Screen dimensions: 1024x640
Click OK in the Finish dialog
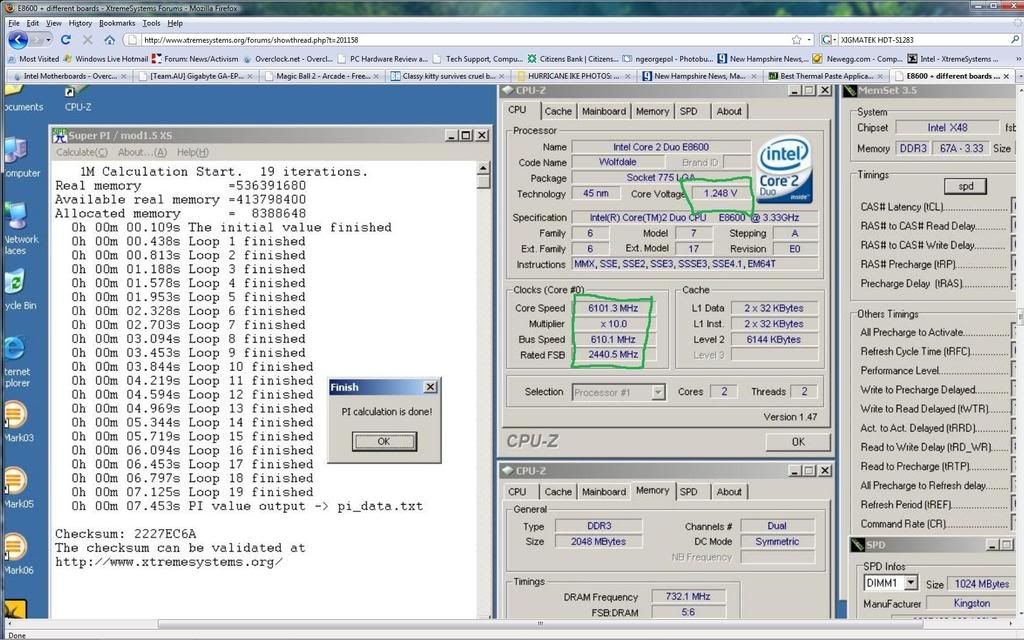point(384,441)
